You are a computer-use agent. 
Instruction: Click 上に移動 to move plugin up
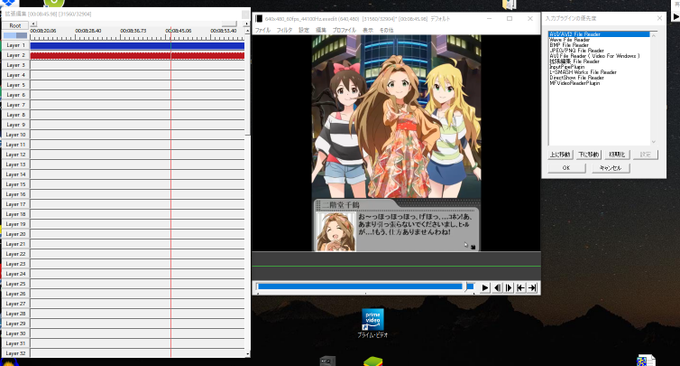click(x=560, y=154)
